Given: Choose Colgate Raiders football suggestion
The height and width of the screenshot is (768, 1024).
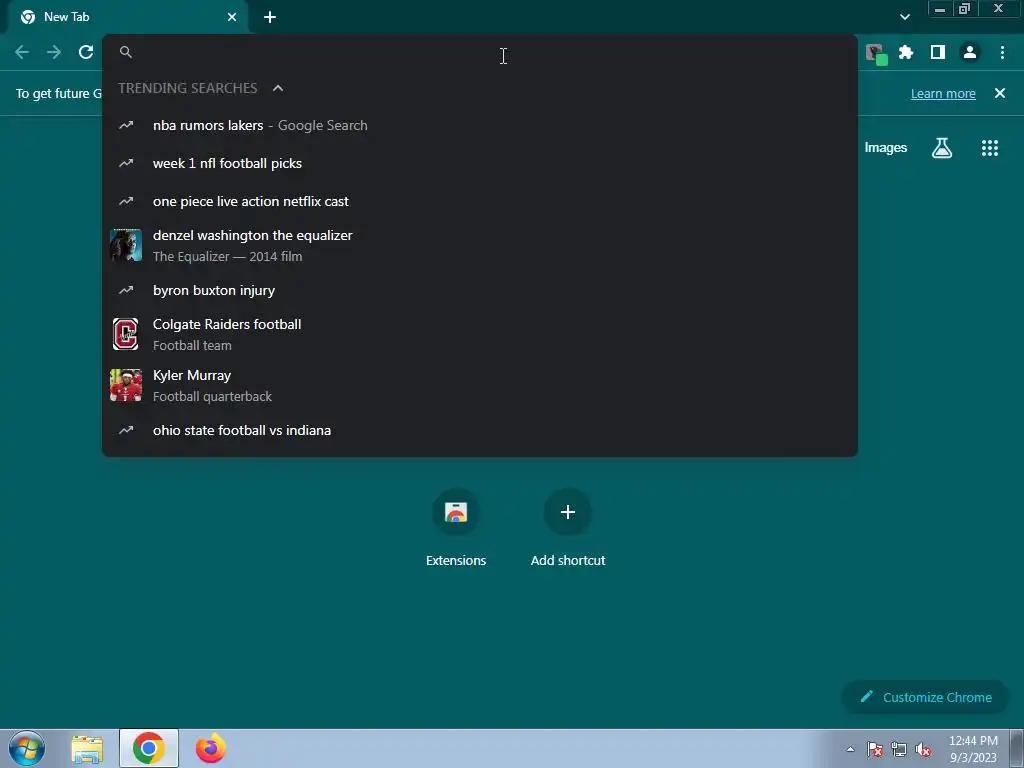Looking at the screenshot, I should click(x=479, y=334).
